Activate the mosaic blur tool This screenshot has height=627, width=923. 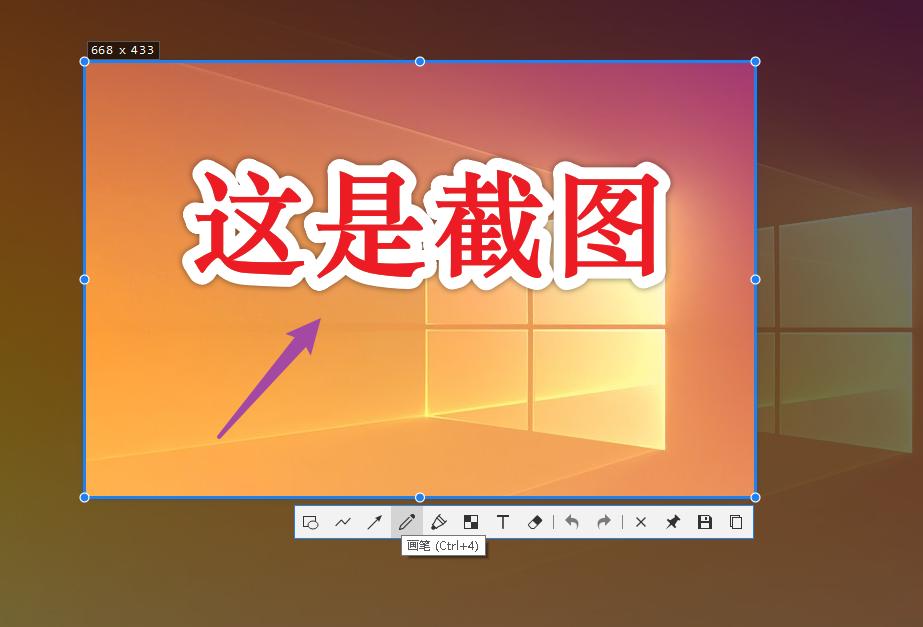(x=471, y=521)
